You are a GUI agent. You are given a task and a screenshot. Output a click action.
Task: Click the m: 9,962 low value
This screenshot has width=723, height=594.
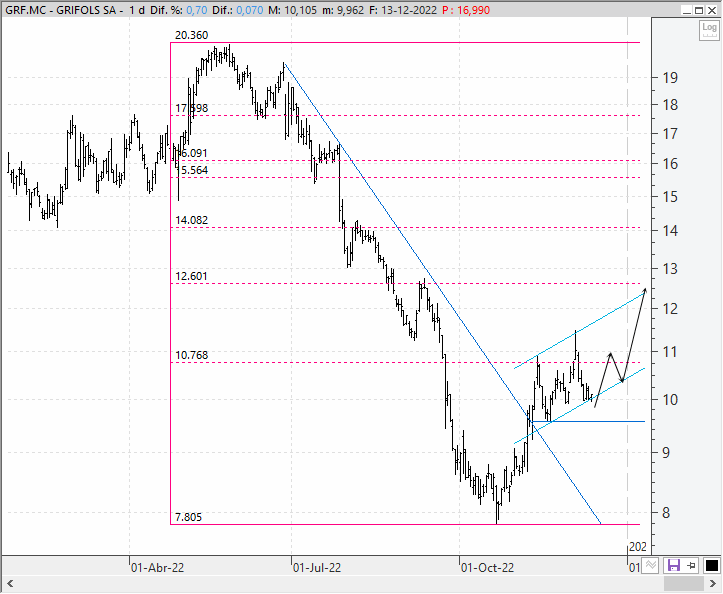point(343,10)
